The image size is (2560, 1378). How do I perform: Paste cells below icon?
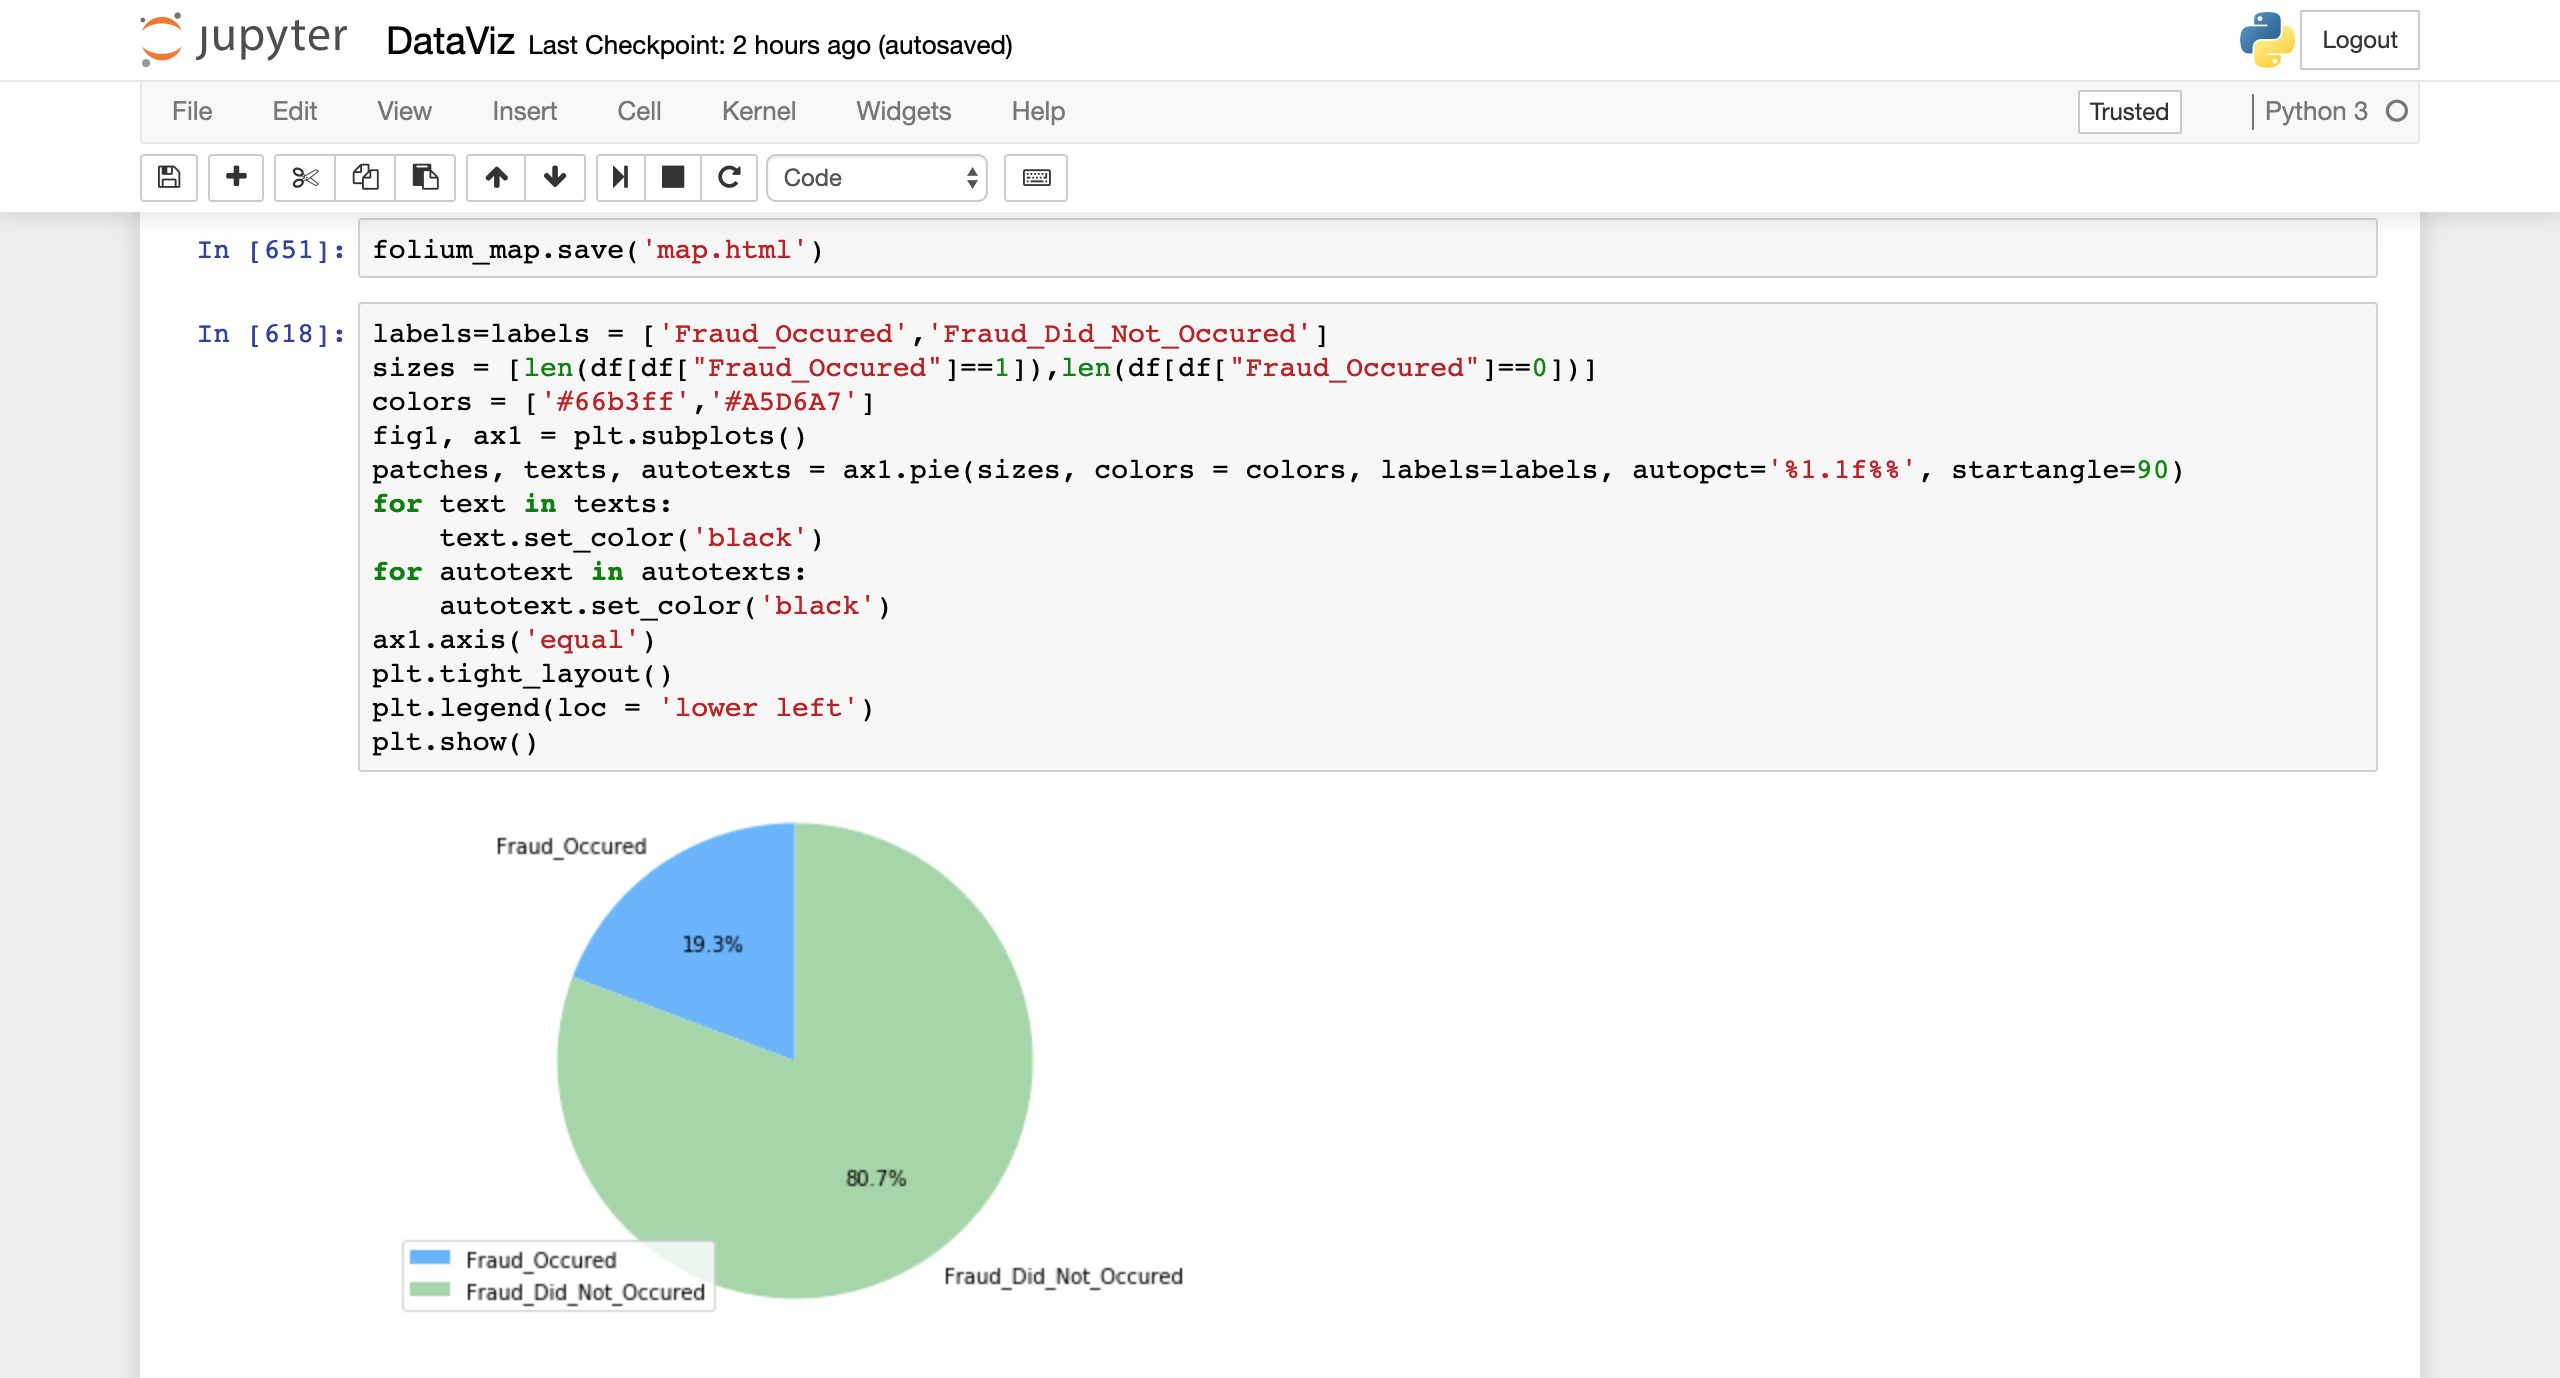pos(425,177)
